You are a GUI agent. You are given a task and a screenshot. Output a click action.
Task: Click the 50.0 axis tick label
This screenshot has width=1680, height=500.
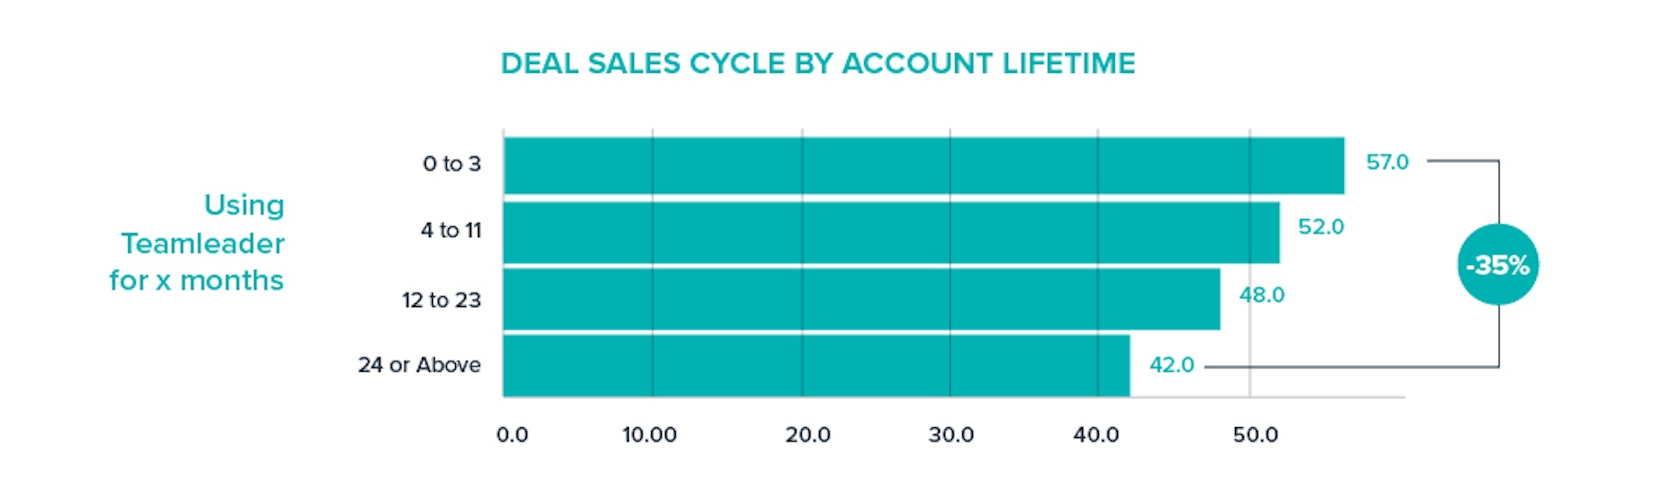tap(1254, 435)
